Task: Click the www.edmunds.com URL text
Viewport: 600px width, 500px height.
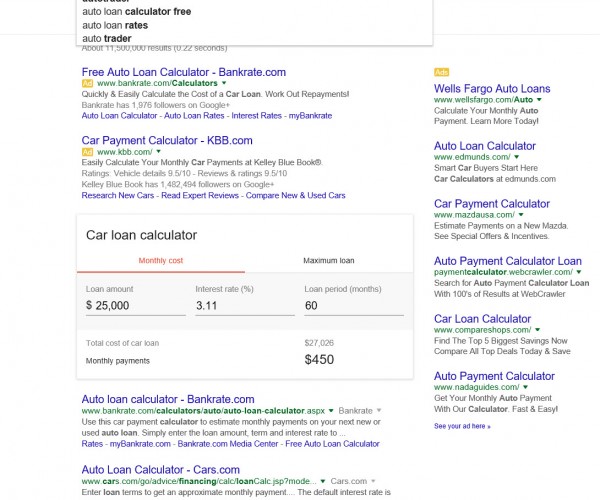Action: [472, 157]
